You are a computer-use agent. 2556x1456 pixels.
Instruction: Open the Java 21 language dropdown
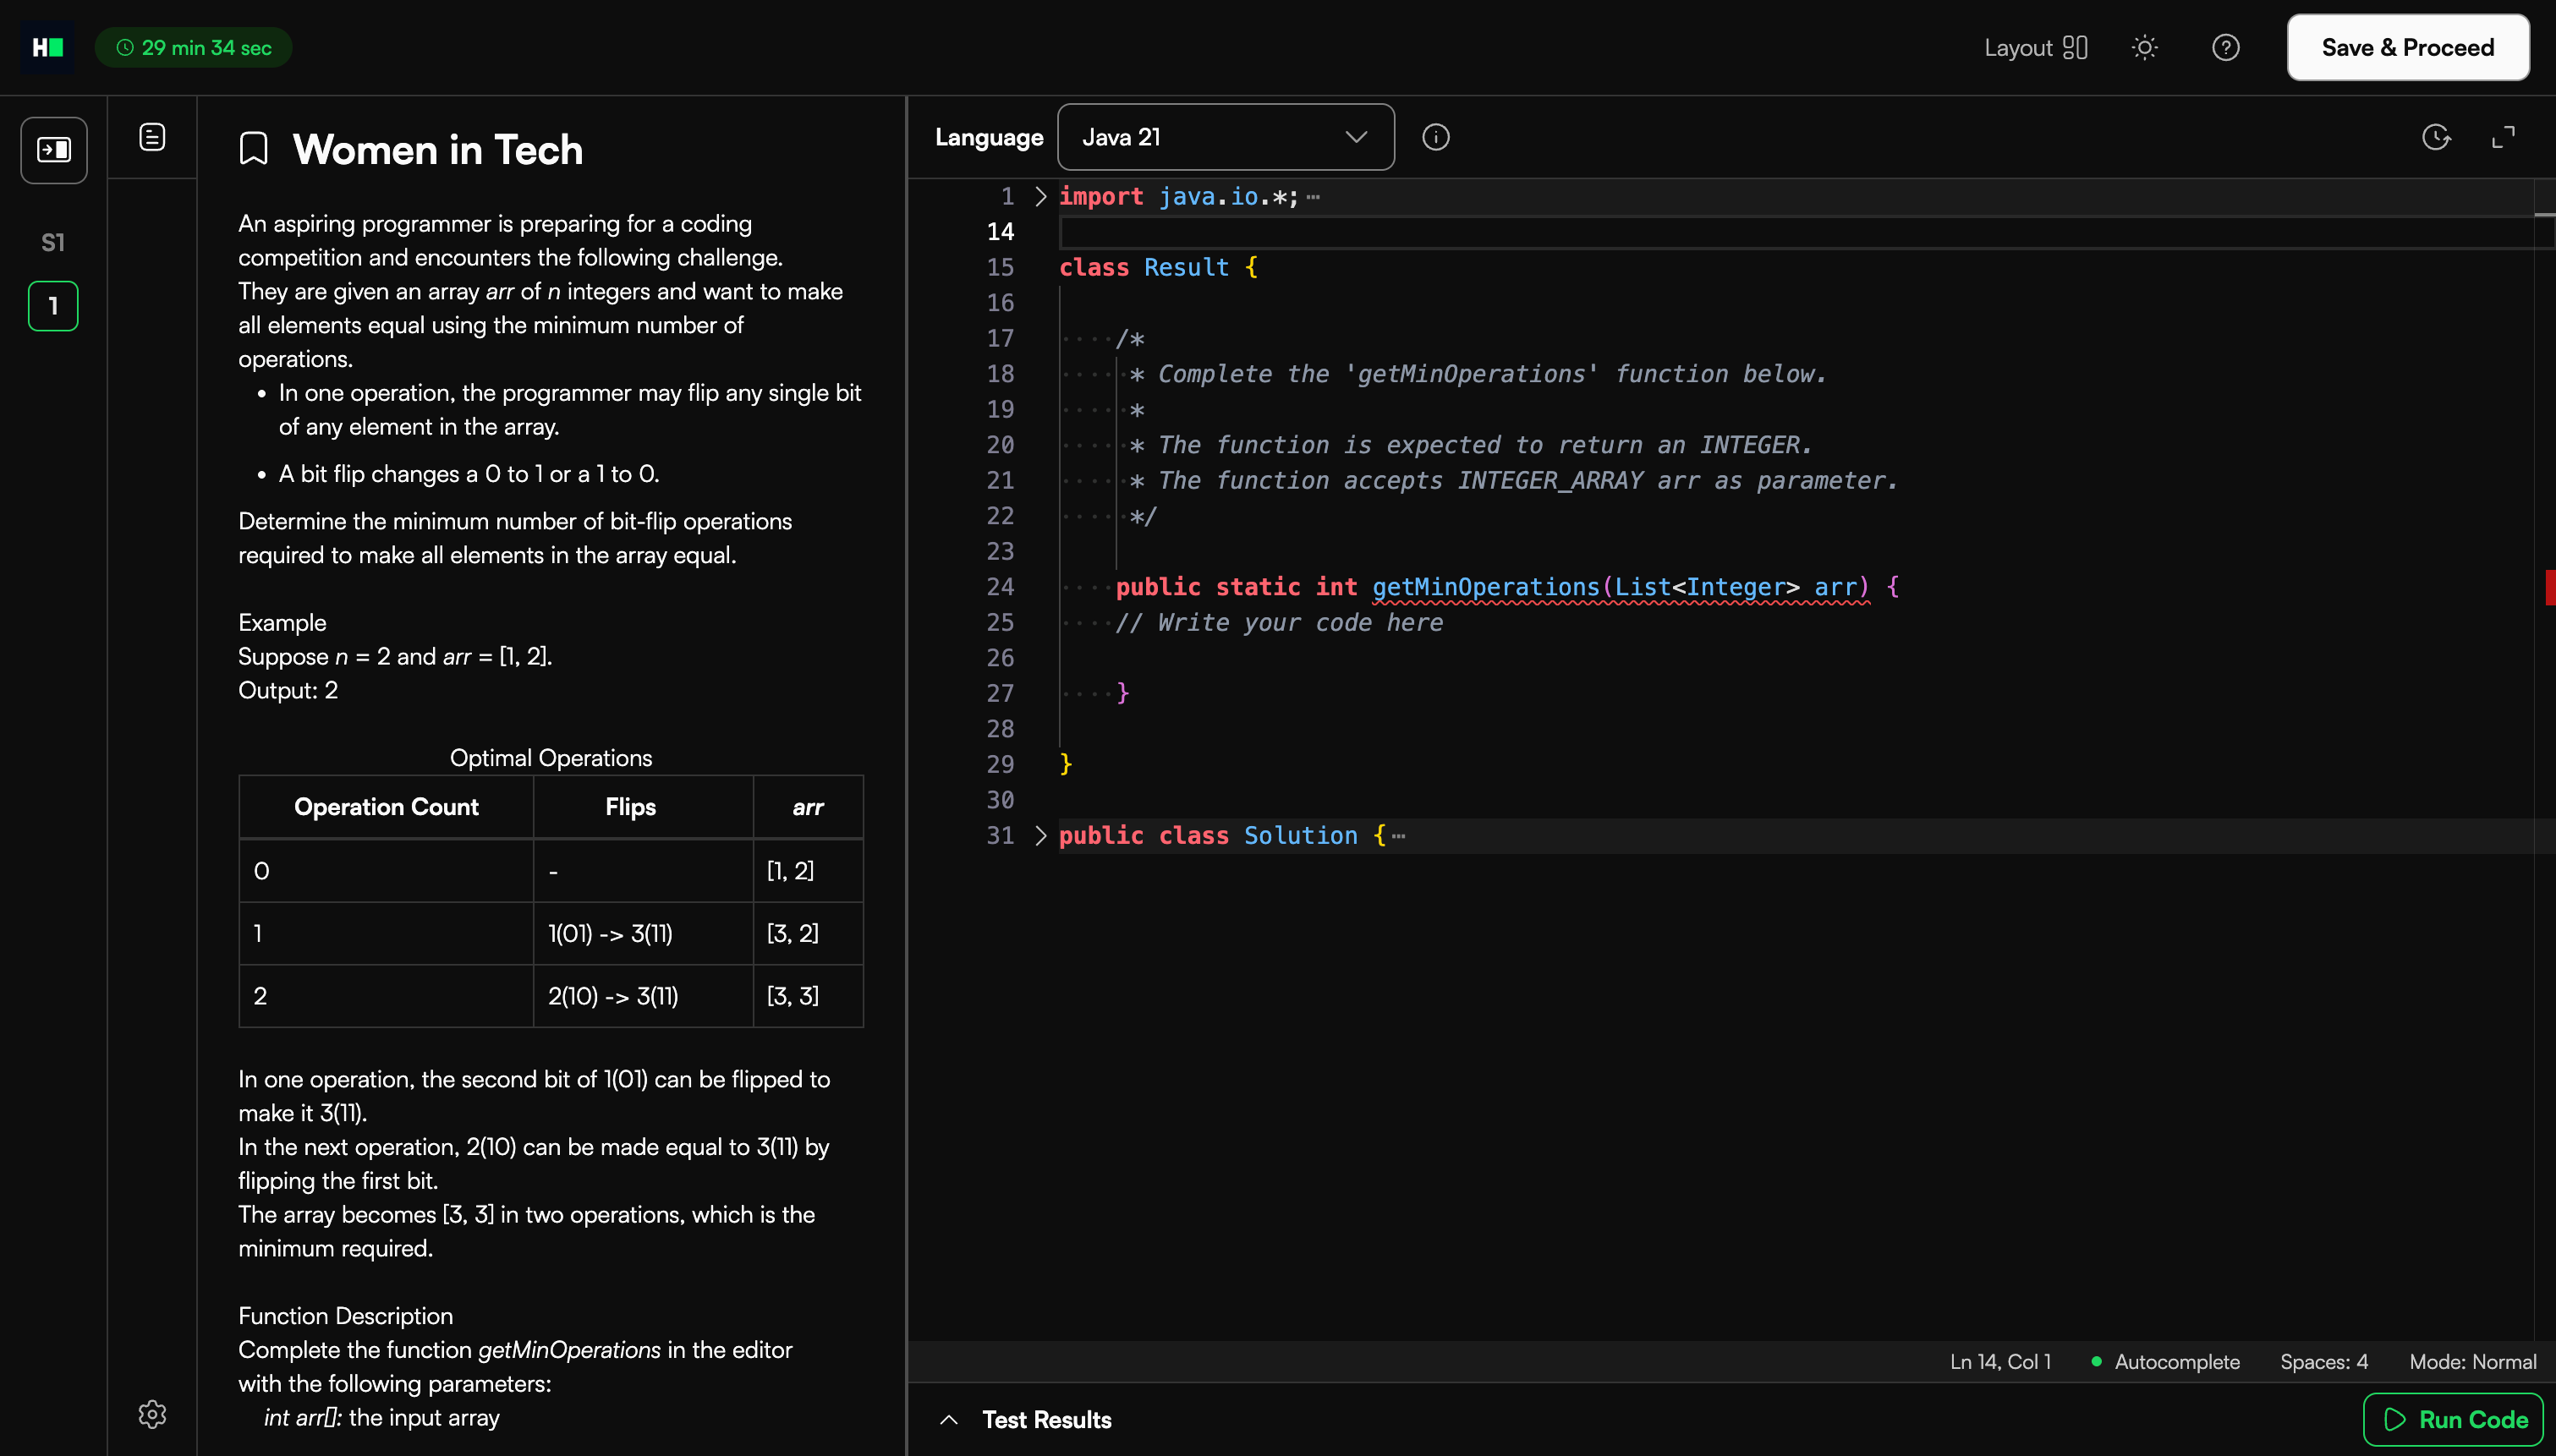pos(1225,137)
